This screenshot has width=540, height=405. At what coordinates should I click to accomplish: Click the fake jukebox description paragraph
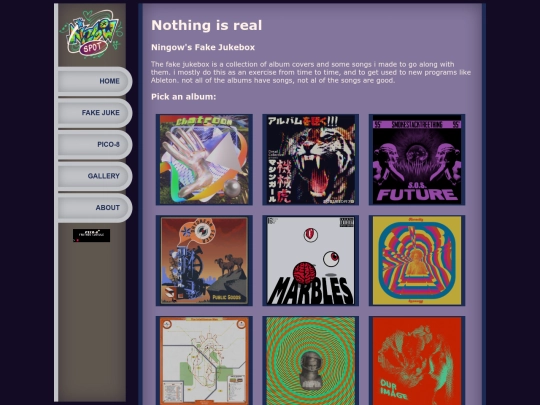click(311, 72)
